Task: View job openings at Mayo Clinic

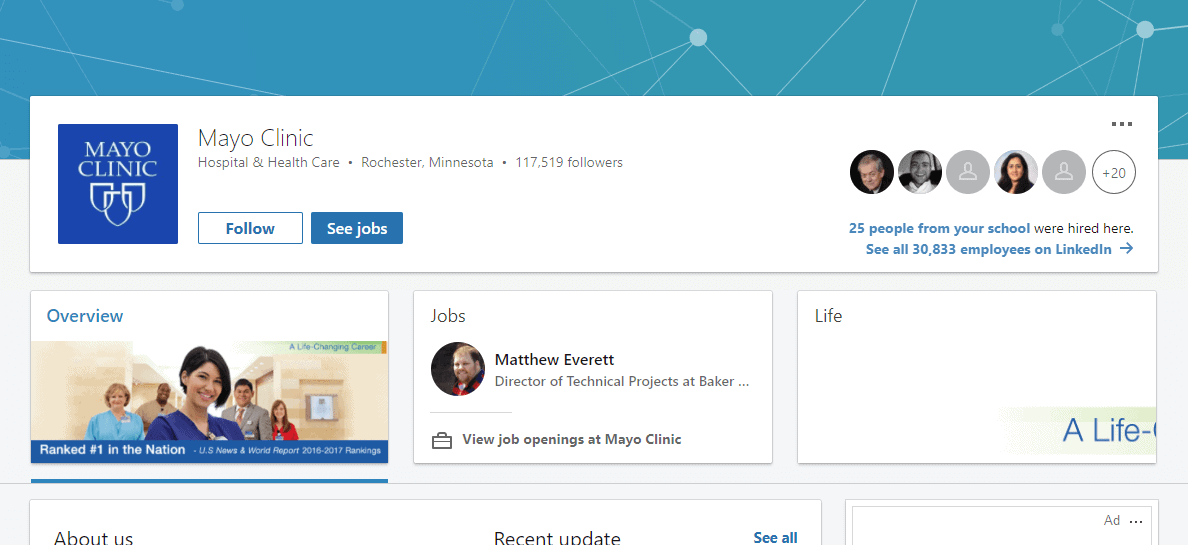Action: click(572, 439)
